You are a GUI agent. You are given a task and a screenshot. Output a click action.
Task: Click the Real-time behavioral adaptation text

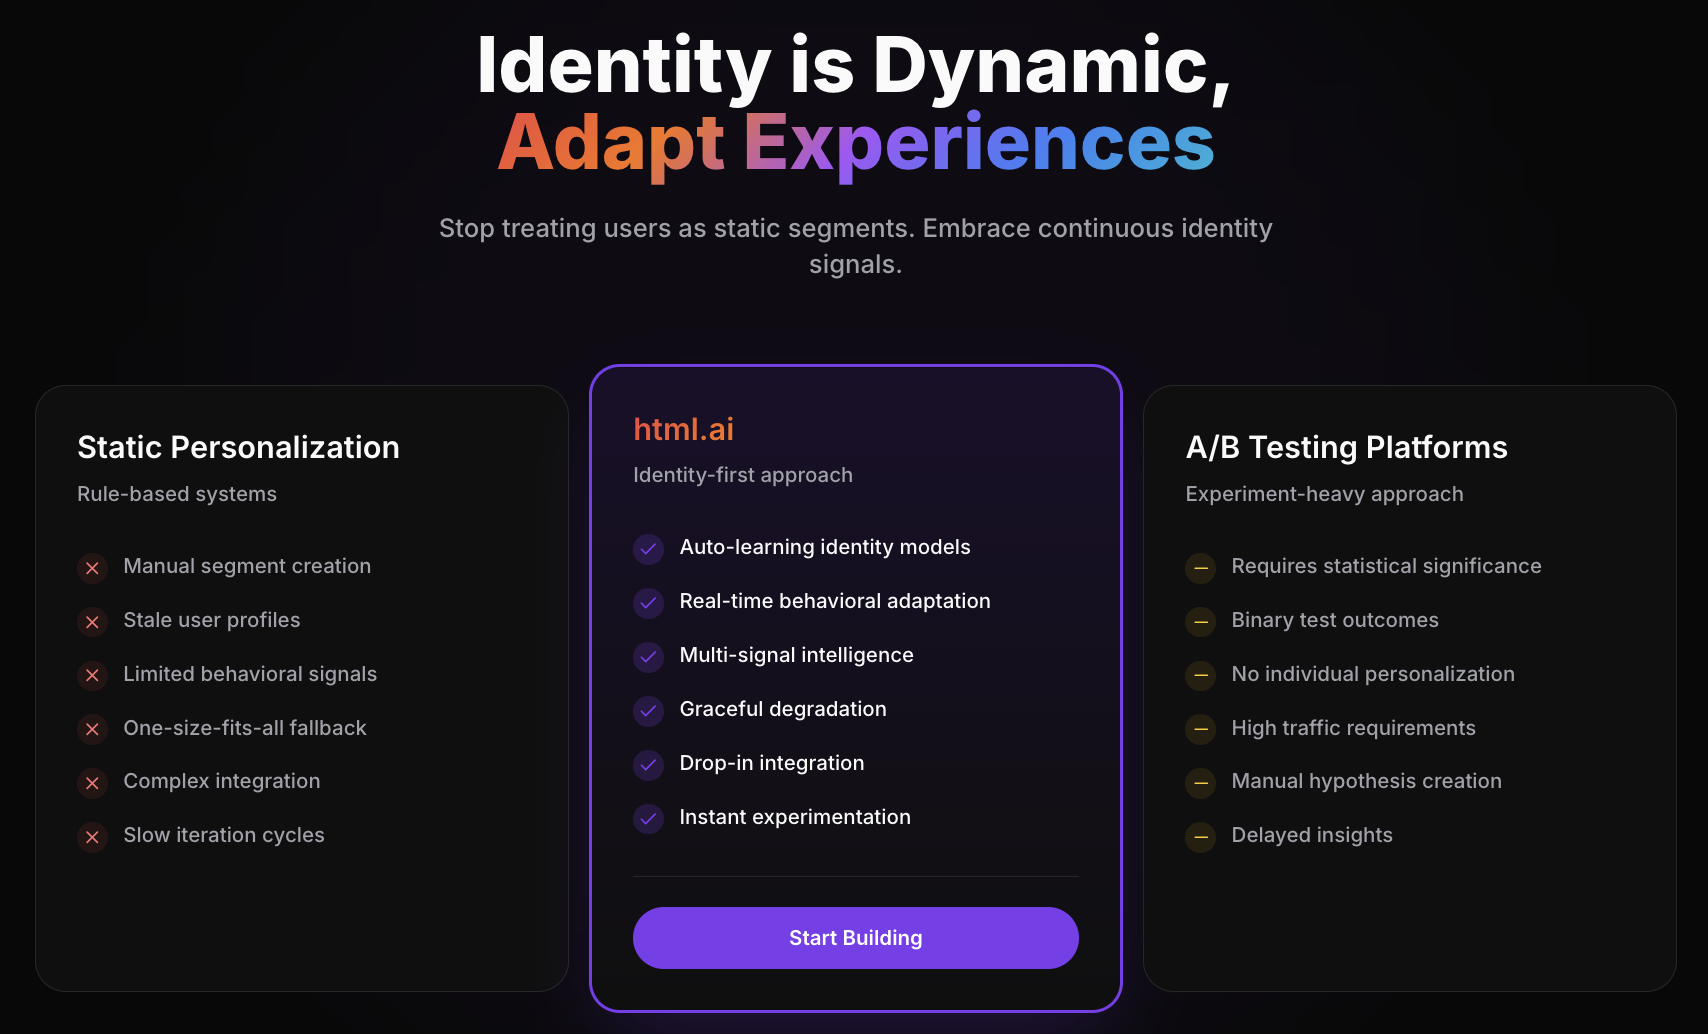(835, 601)
